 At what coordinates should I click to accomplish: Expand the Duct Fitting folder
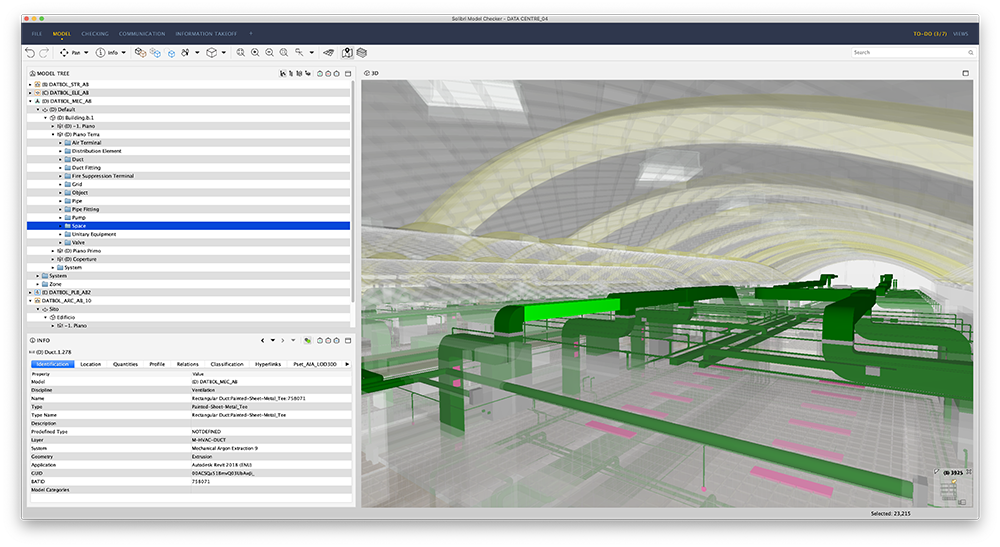click(61, 168)
